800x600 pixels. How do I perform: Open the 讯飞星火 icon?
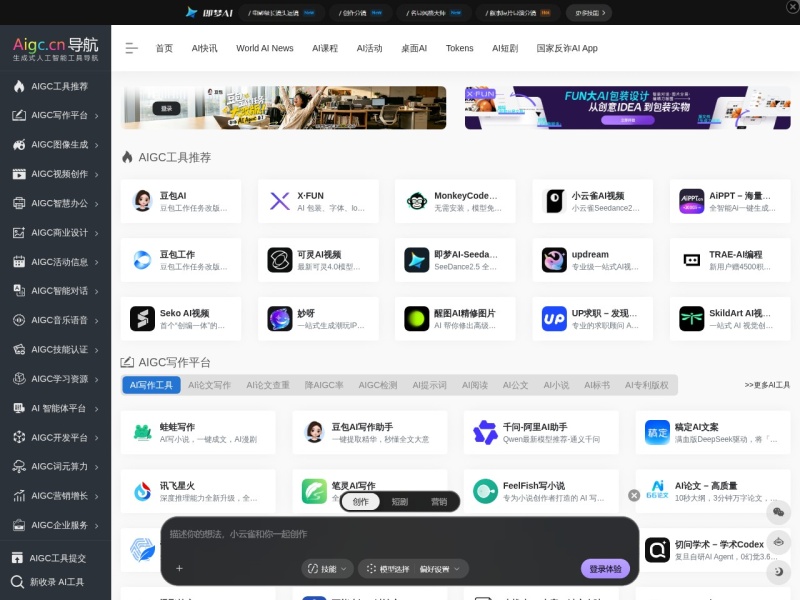(x=142, y=491)
